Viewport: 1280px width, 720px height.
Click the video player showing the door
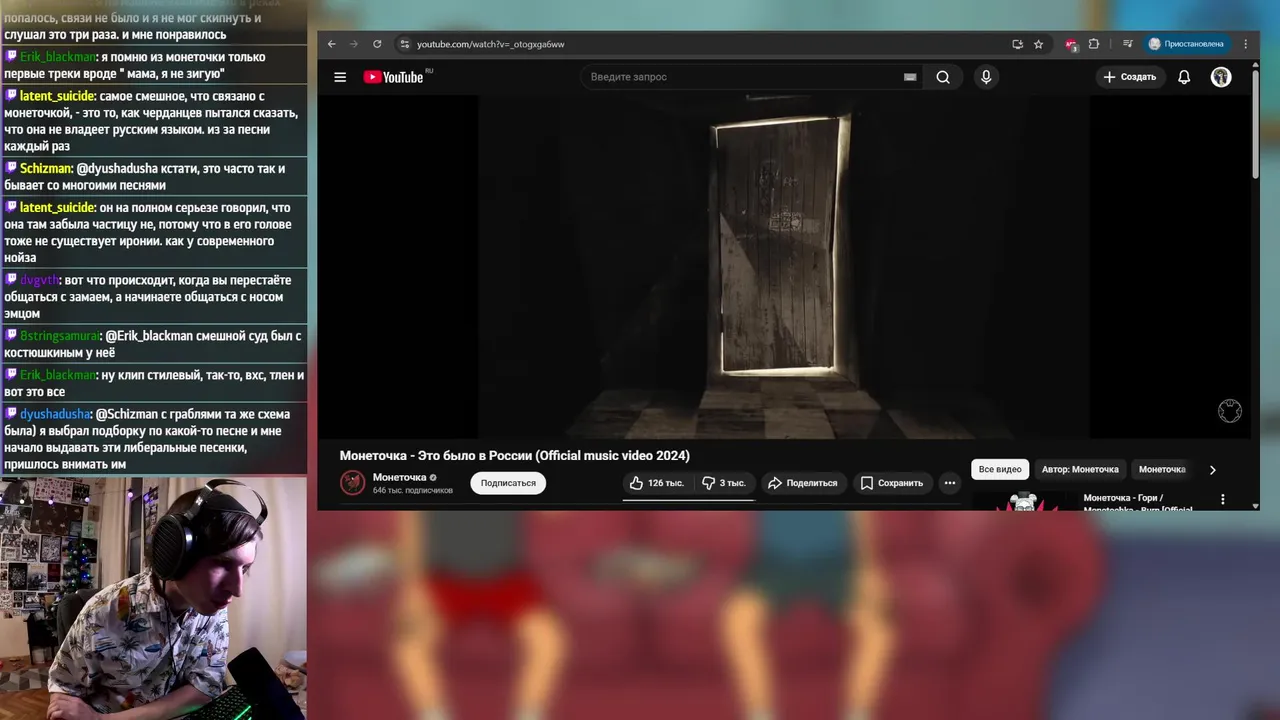coord(784,267)
